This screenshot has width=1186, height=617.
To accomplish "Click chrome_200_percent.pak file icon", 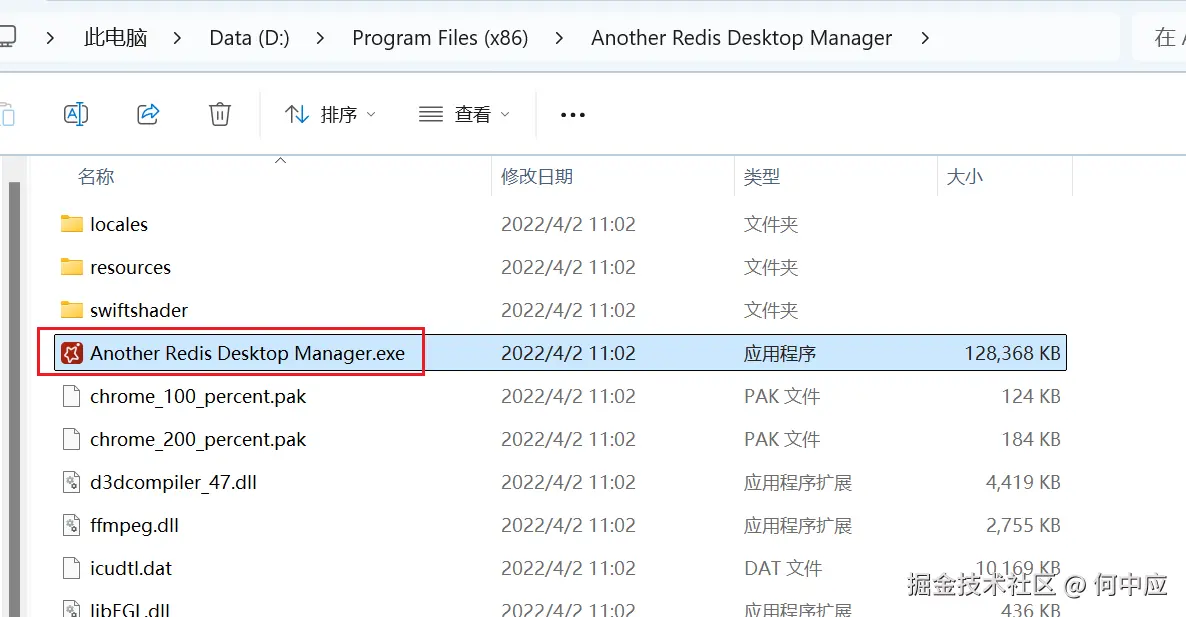I will (72, 439).
